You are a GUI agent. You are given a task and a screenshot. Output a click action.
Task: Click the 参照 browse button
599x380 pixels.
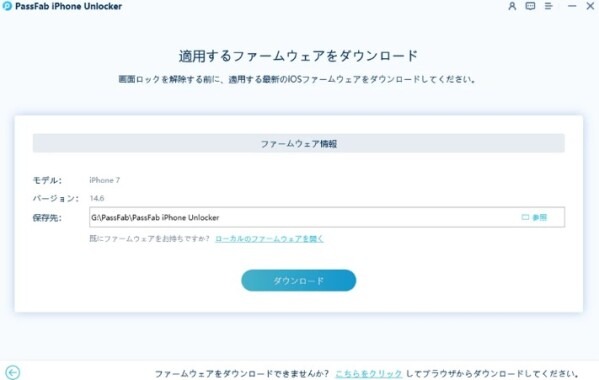534,217
